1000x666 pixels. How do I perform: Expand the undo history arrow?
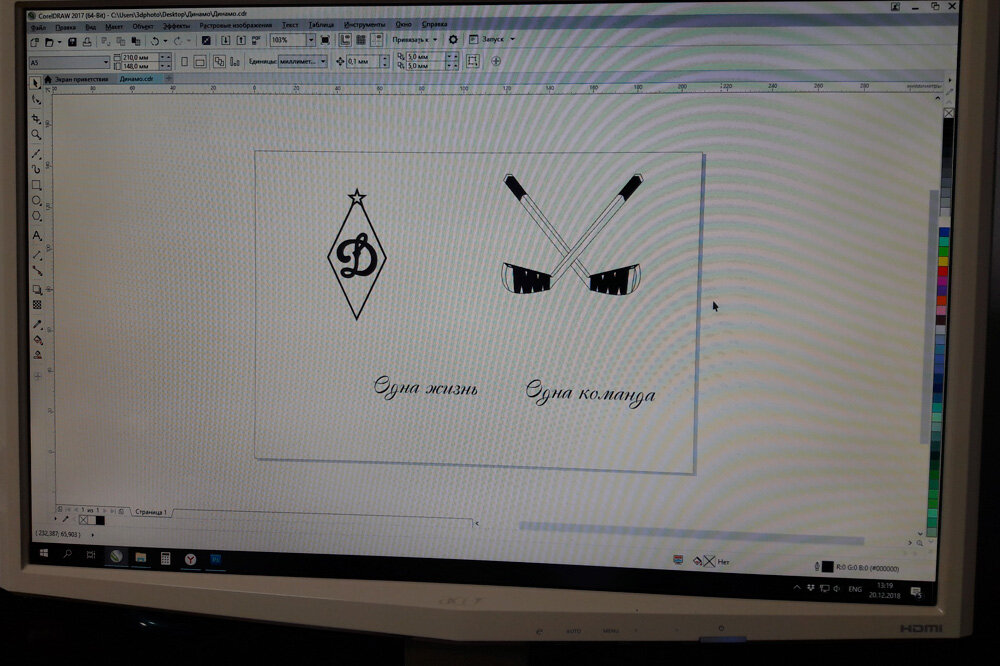click(165, 41)
